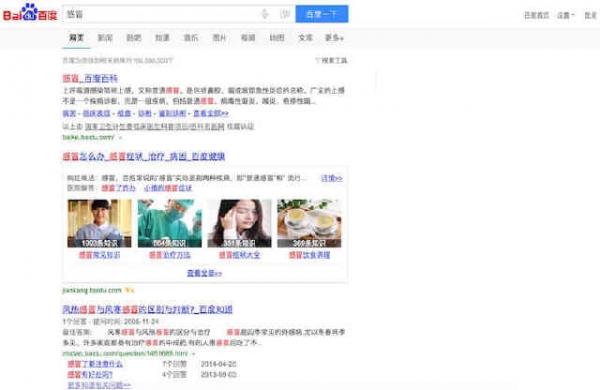
Task: Click the filter icon beside 搜索工具
Action: (317, 60)
